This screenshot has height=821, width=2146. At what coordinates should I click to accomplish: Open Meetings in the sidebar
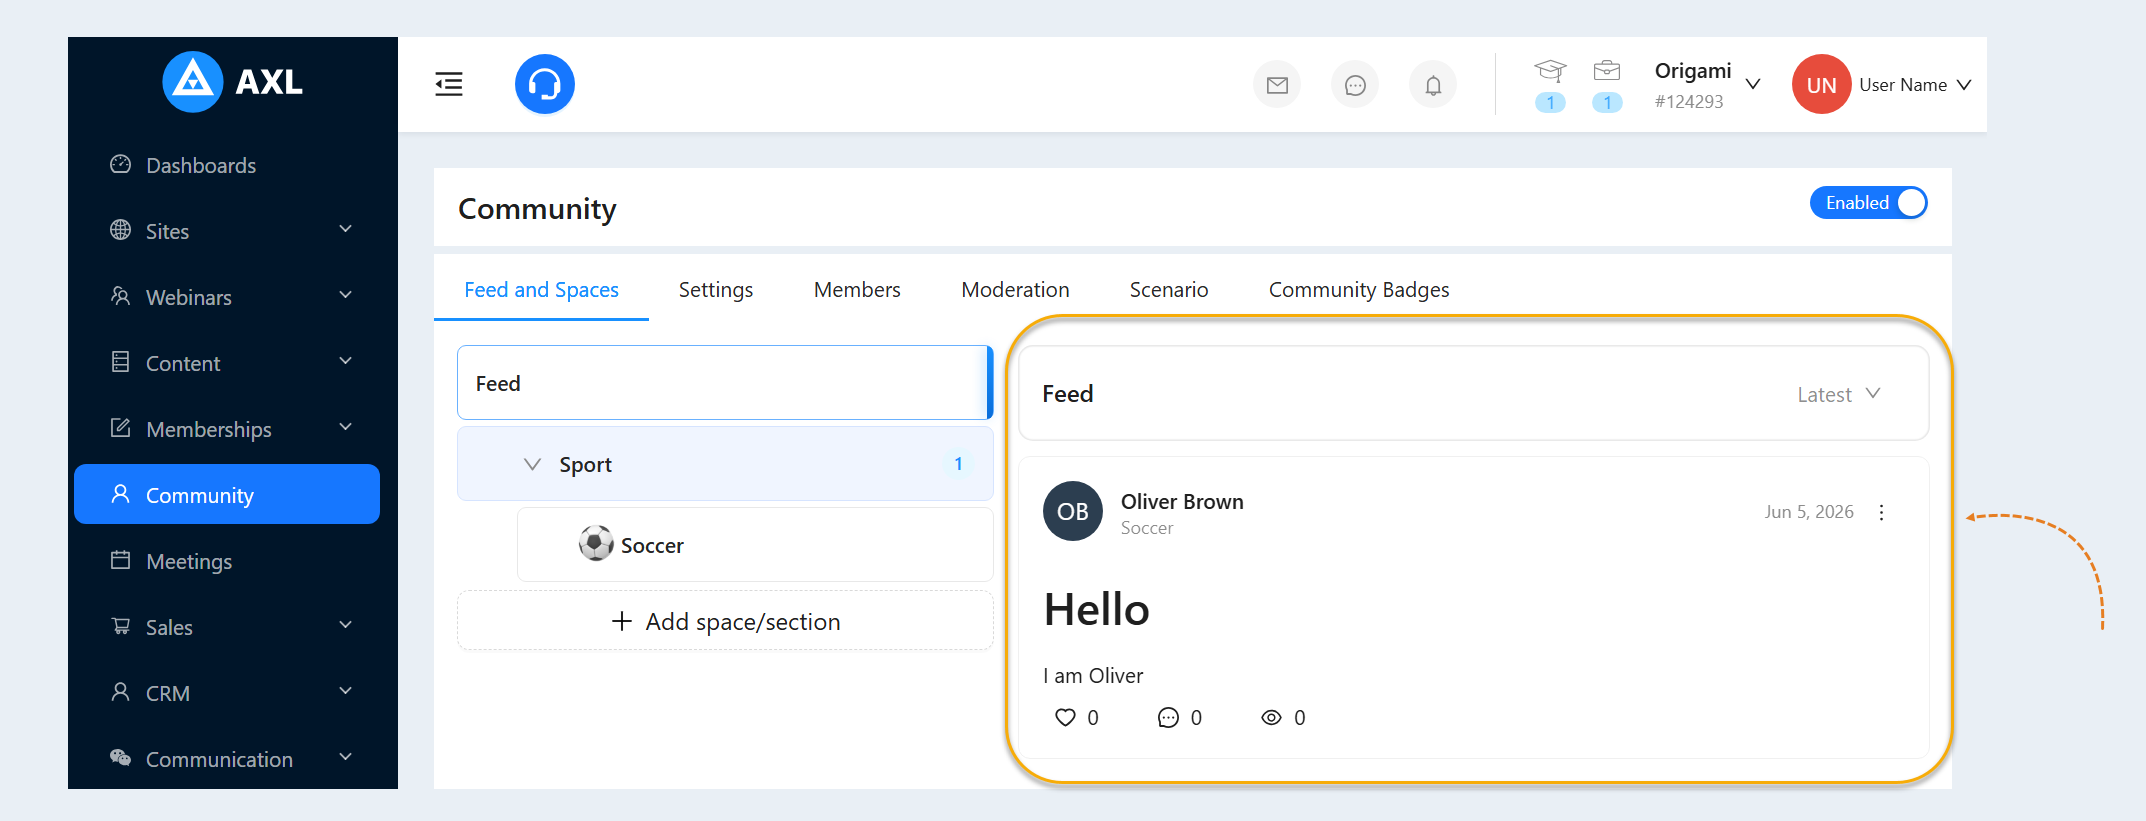pyautogui.click(x=227, y=561)
